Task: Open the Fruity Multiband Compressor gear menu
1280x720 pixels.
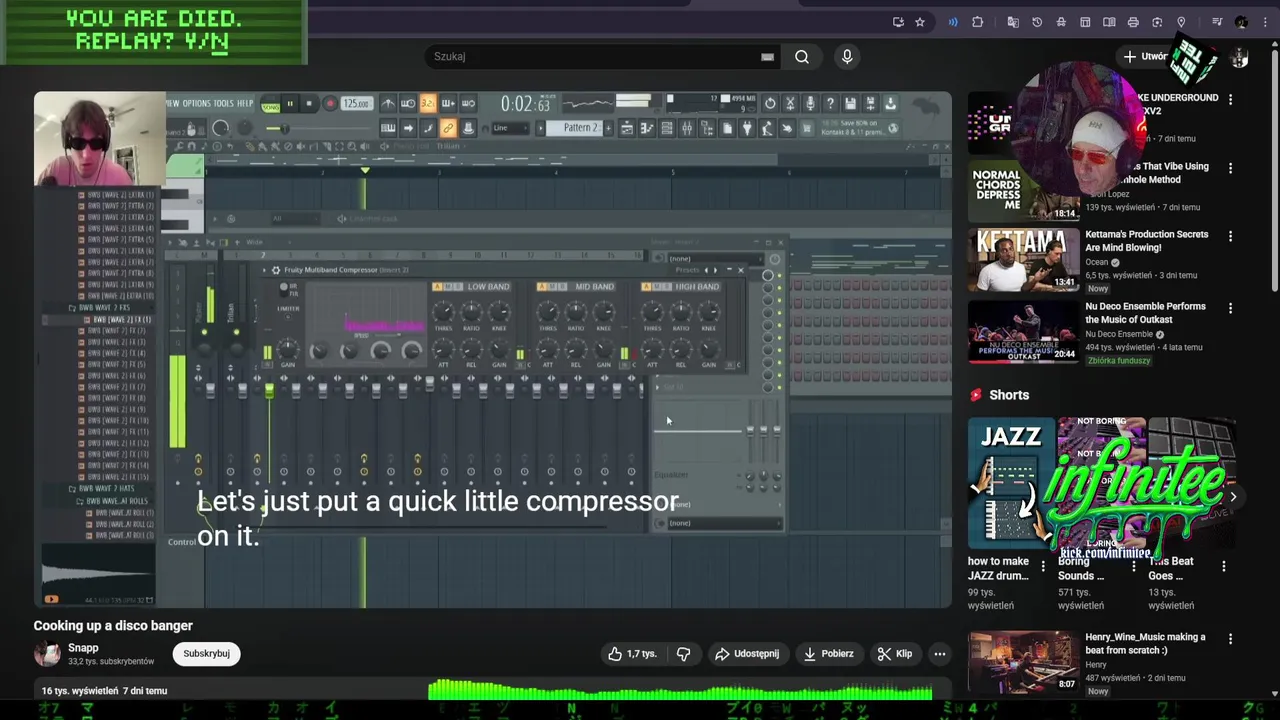Action: 276,270
